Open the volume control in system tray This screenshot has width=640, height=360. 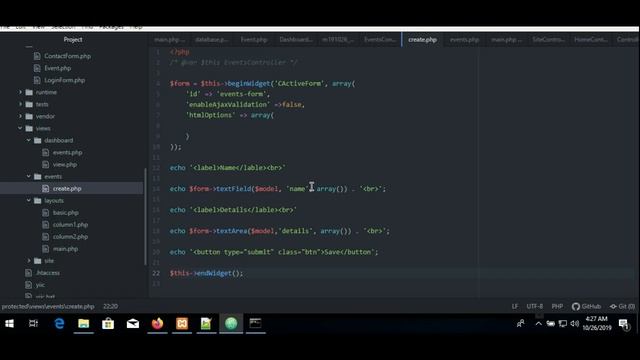point(575,324)
